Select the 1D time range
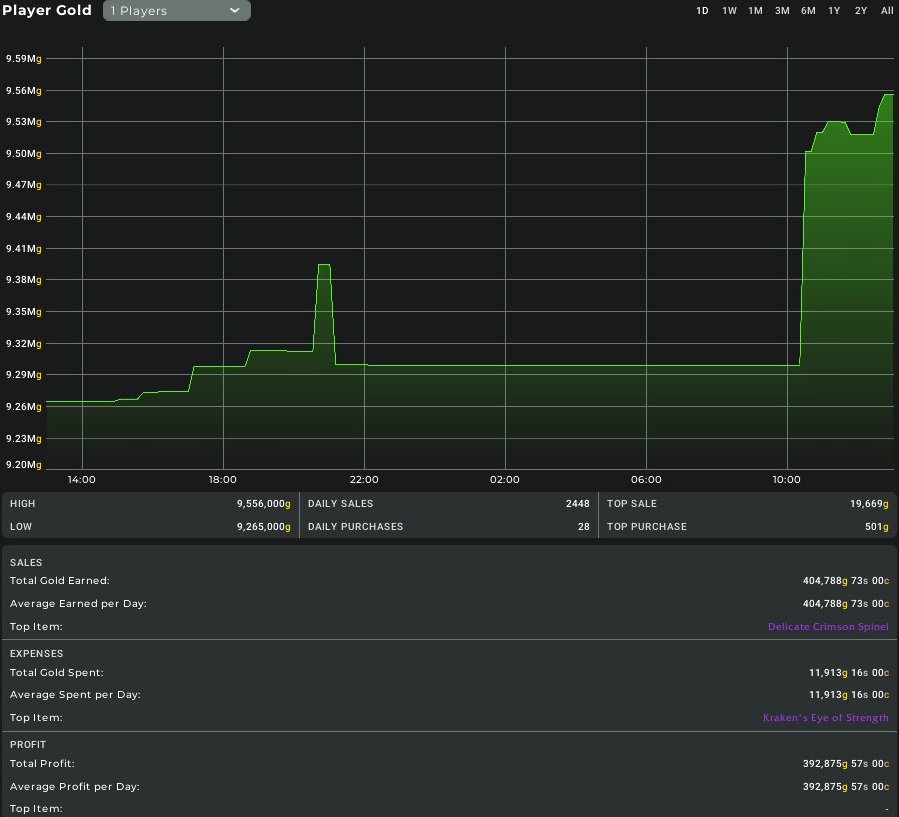This screenshot has height=817, width=899. [702, 11]
